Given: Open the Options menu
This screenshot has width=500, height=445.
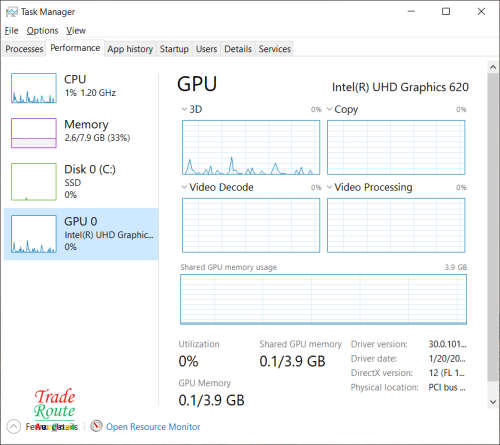Looking at the screenshot, I should 42,31.
